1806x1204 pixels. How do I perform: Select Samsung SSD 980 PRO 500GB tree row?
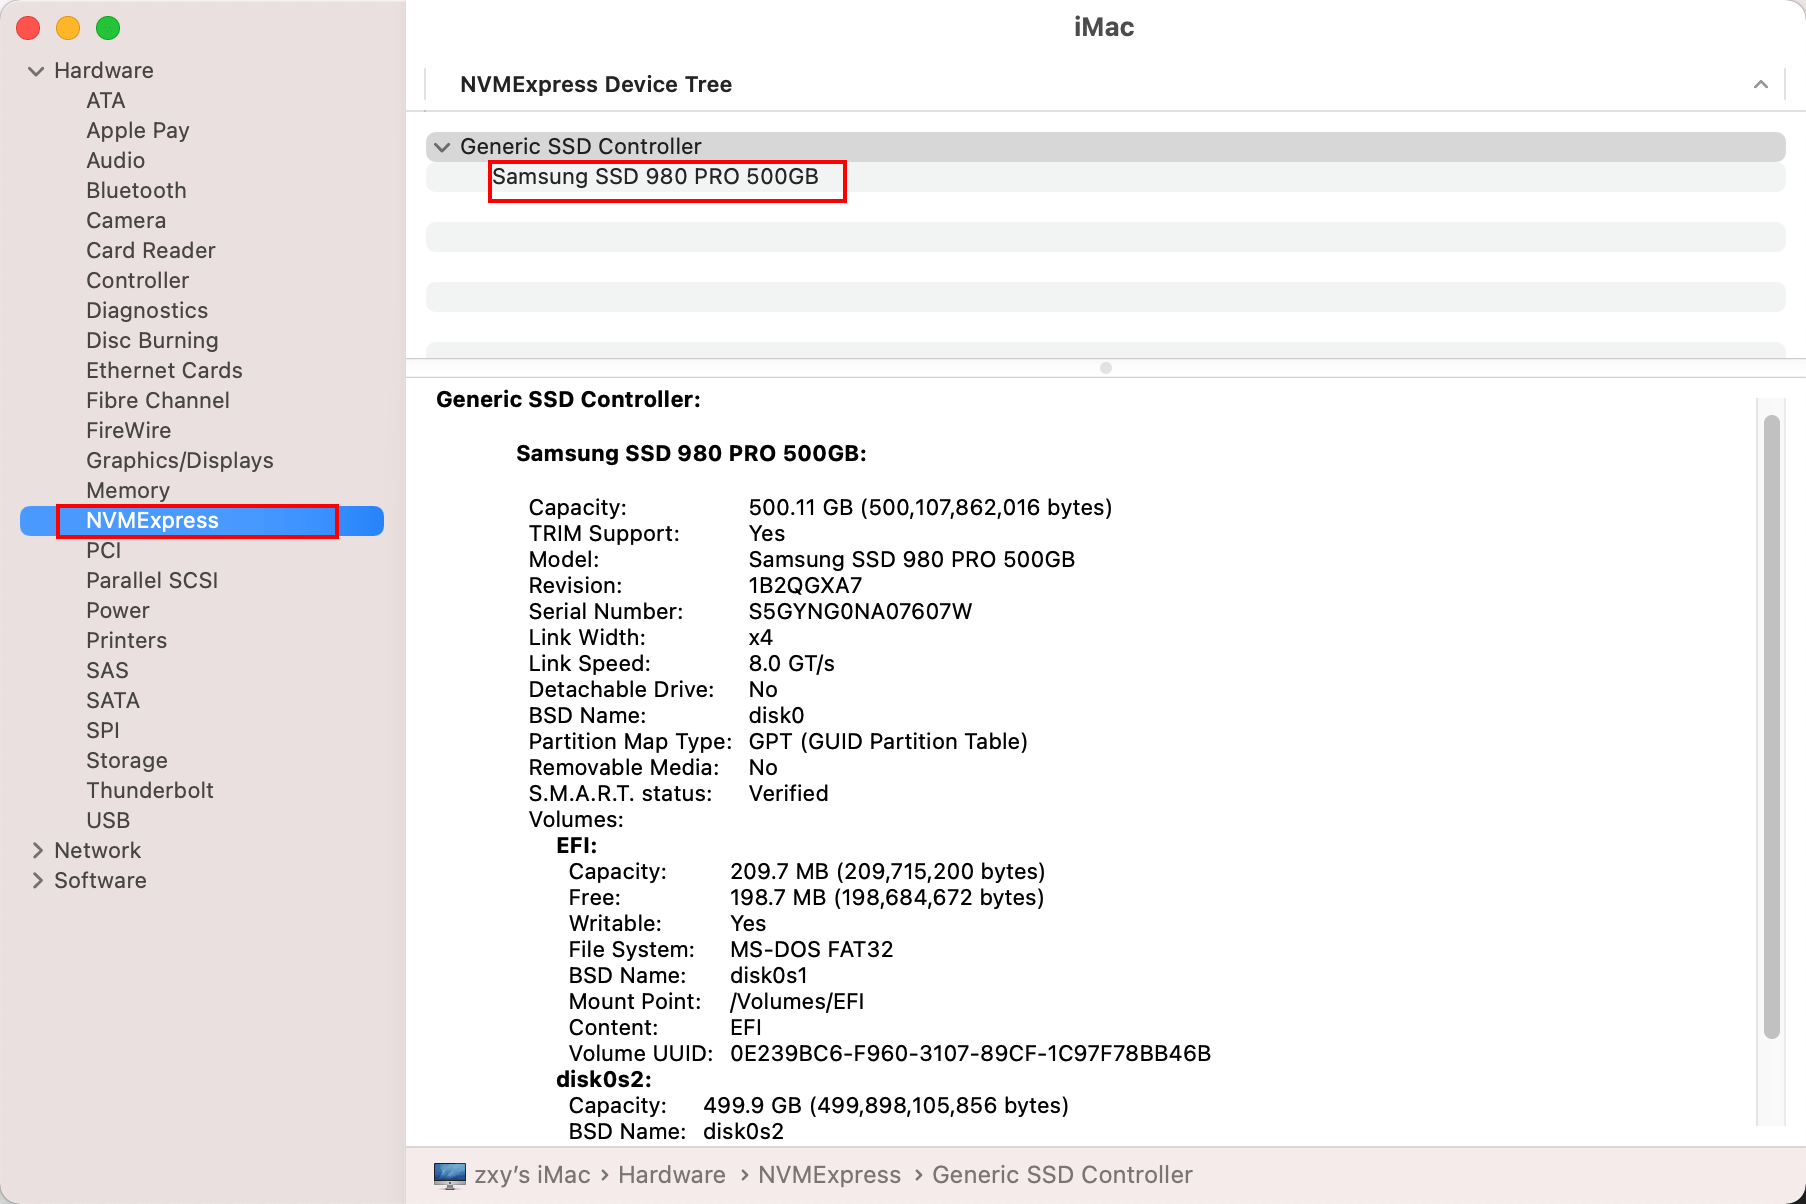(x=1106, y=177)
